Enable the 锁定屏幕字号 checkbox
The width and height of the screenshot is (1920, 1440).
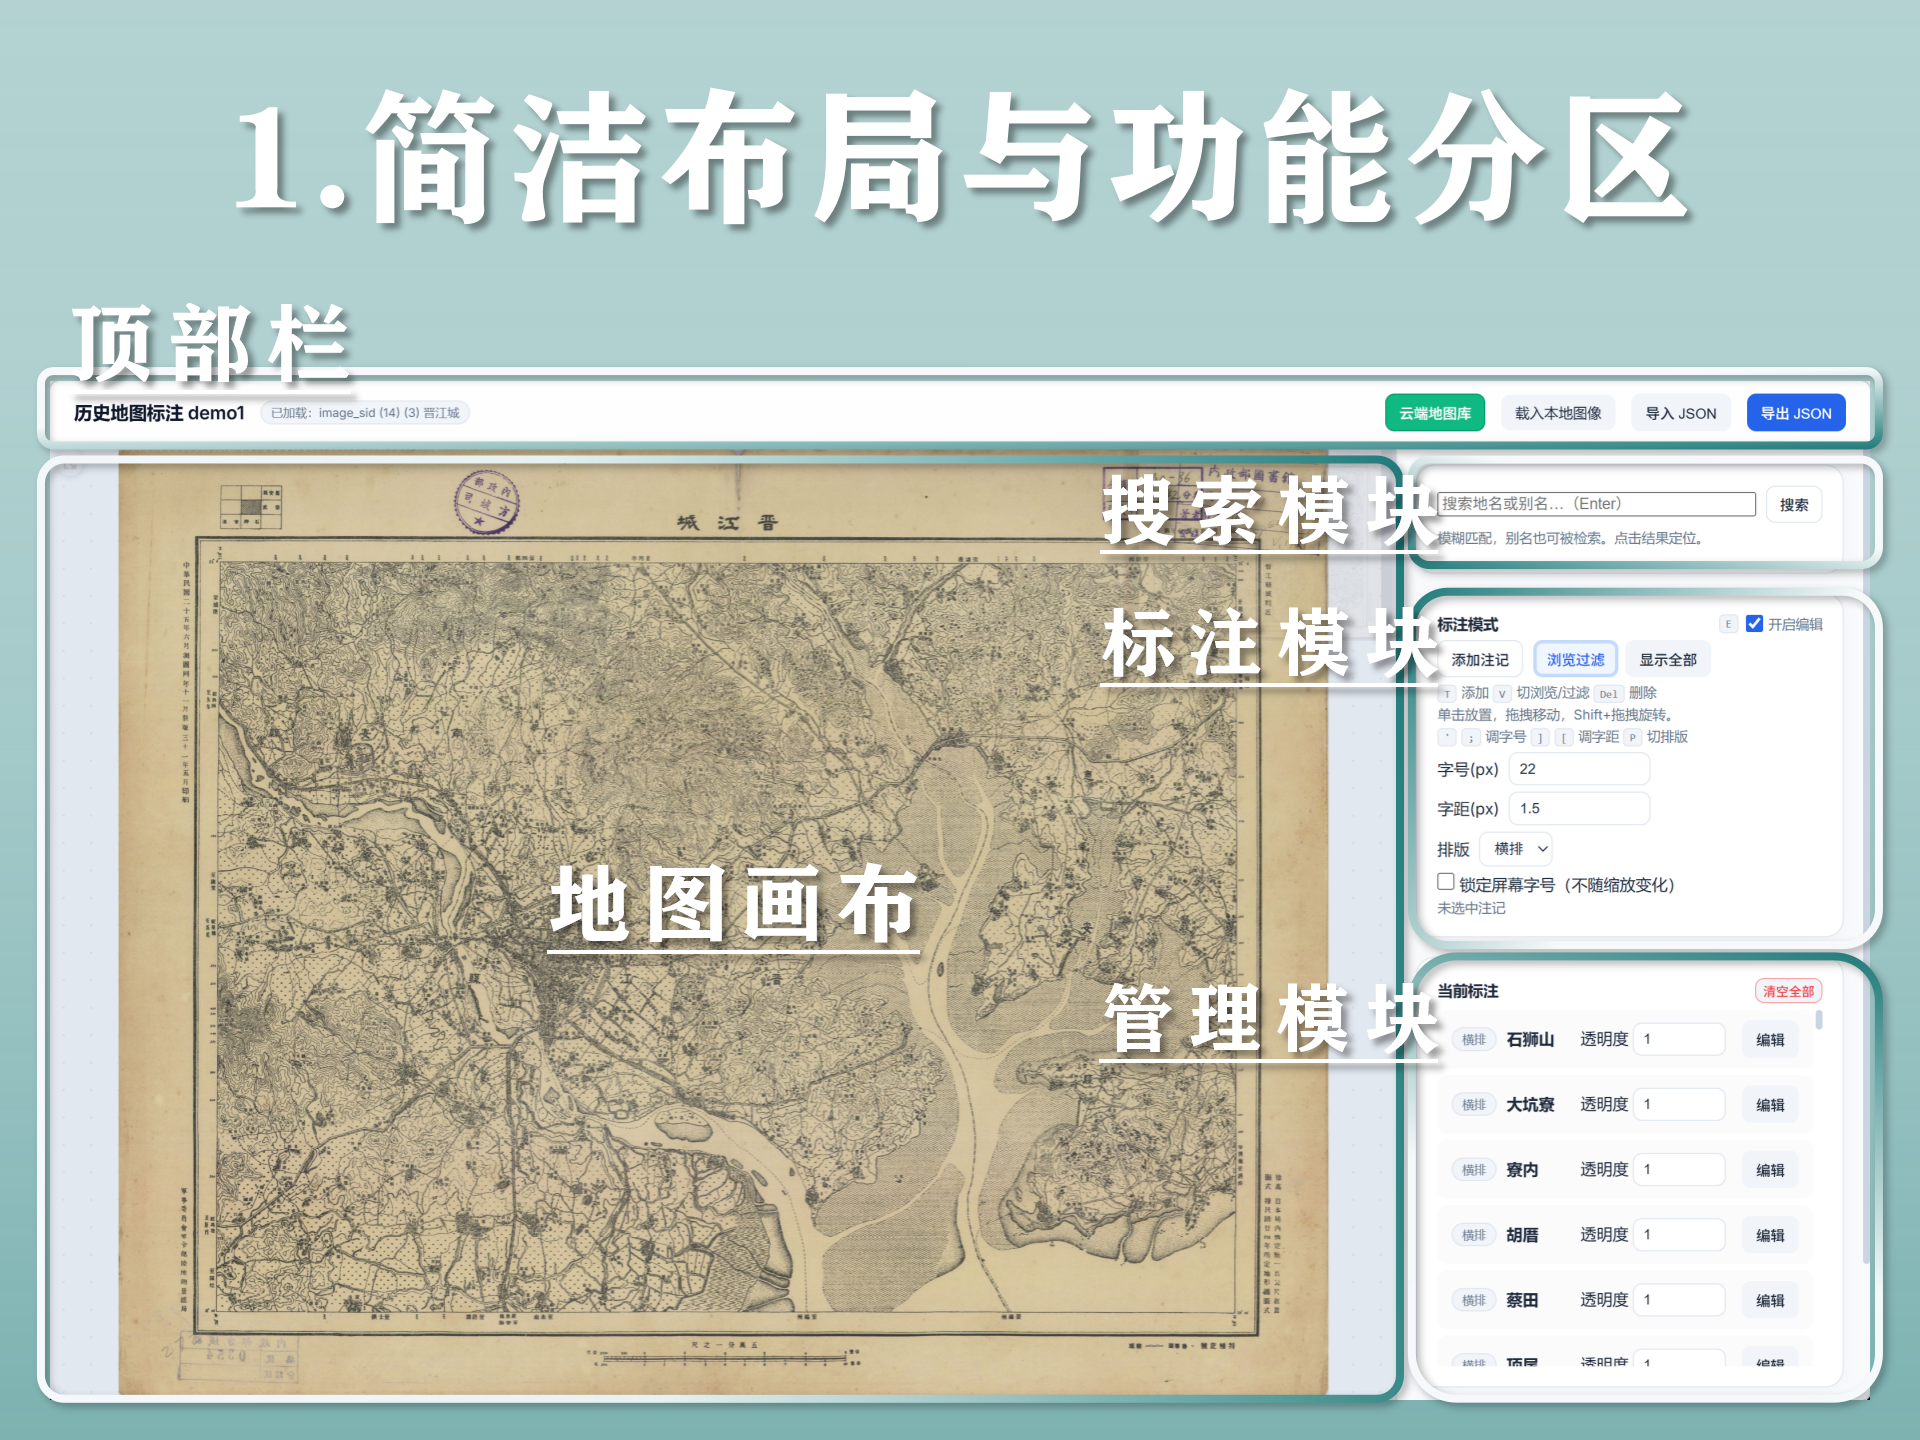(x=1445, y=882)
